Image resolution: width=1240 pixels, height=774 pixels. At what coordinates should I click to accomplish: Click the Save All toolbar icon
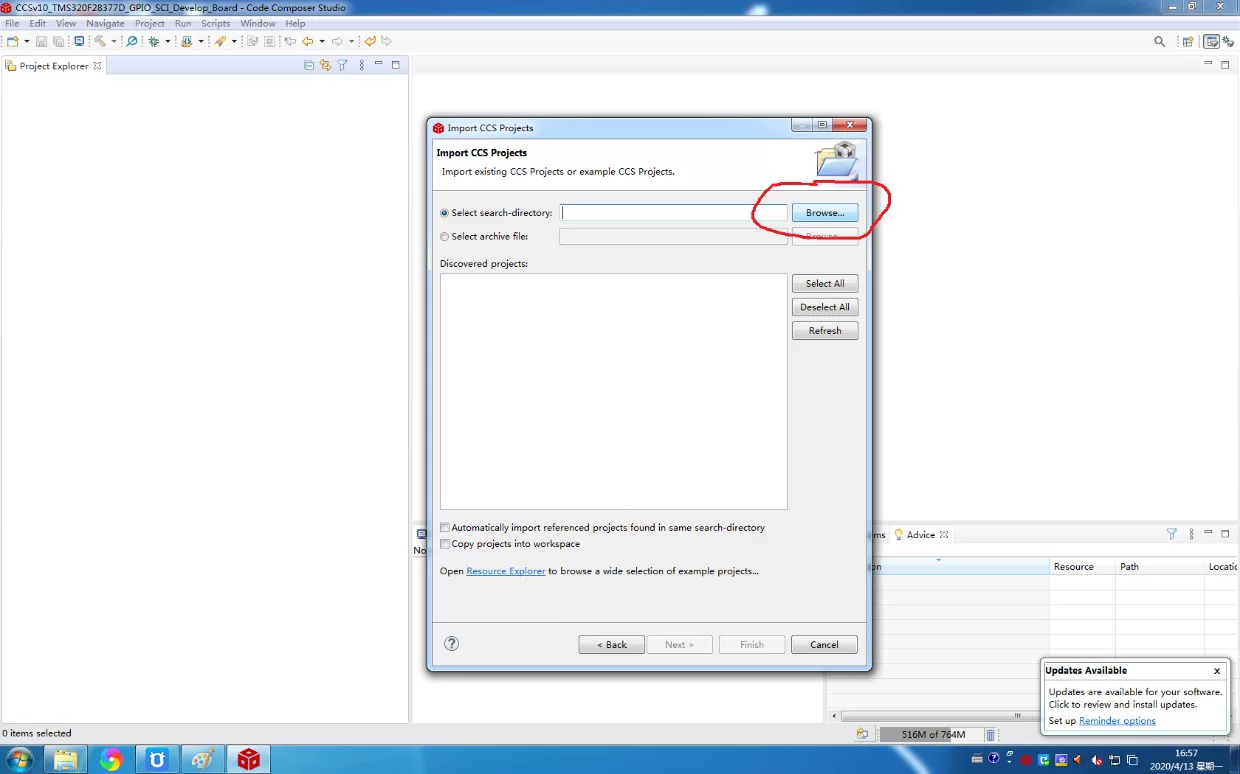coord(58,41)
